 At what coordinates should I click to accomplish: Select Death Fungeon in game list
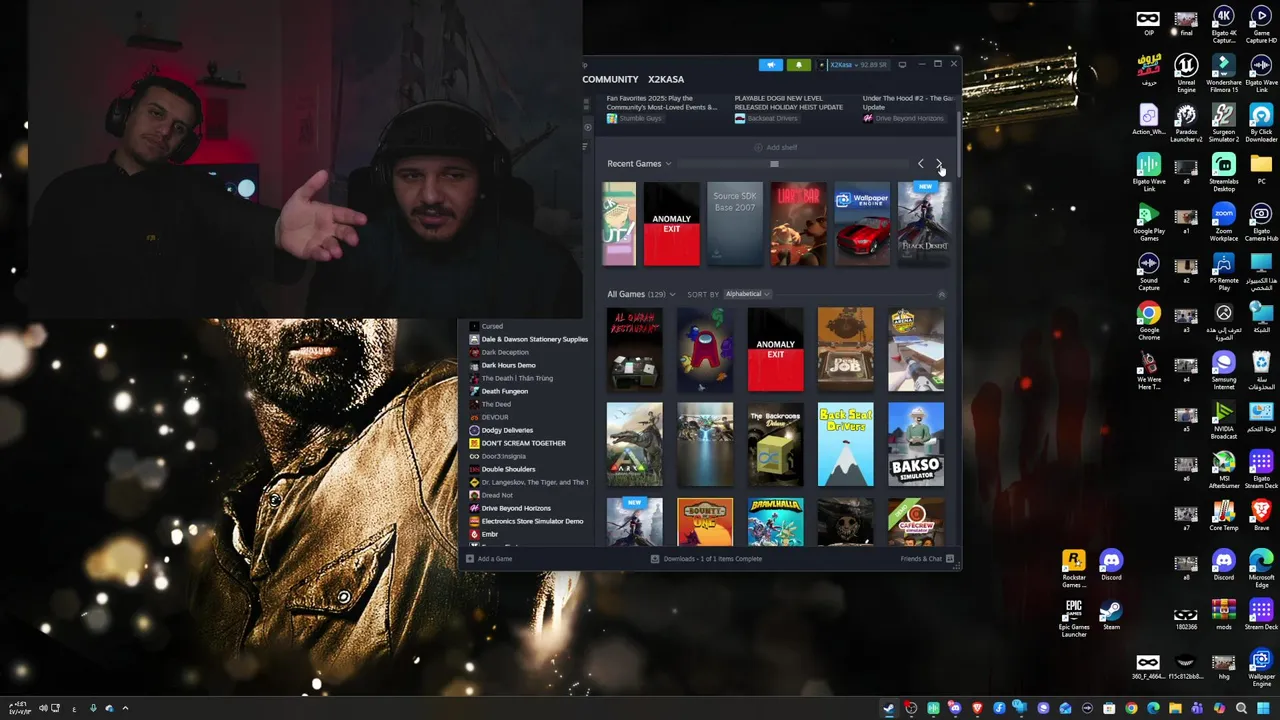pyautogui.click(x=498, y=391)
